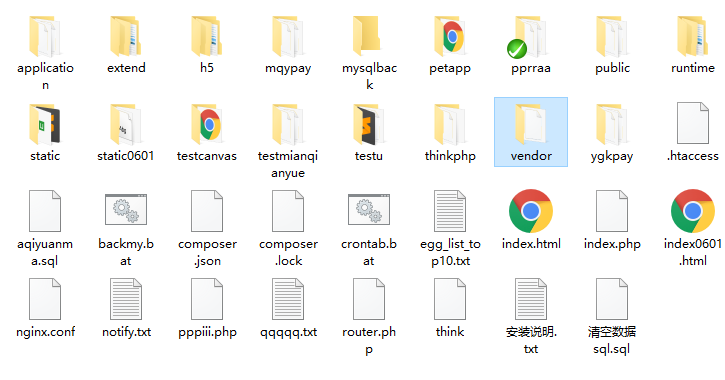
Task: Click the 'thinkphp' folder name label
Action: pos(450,156)
